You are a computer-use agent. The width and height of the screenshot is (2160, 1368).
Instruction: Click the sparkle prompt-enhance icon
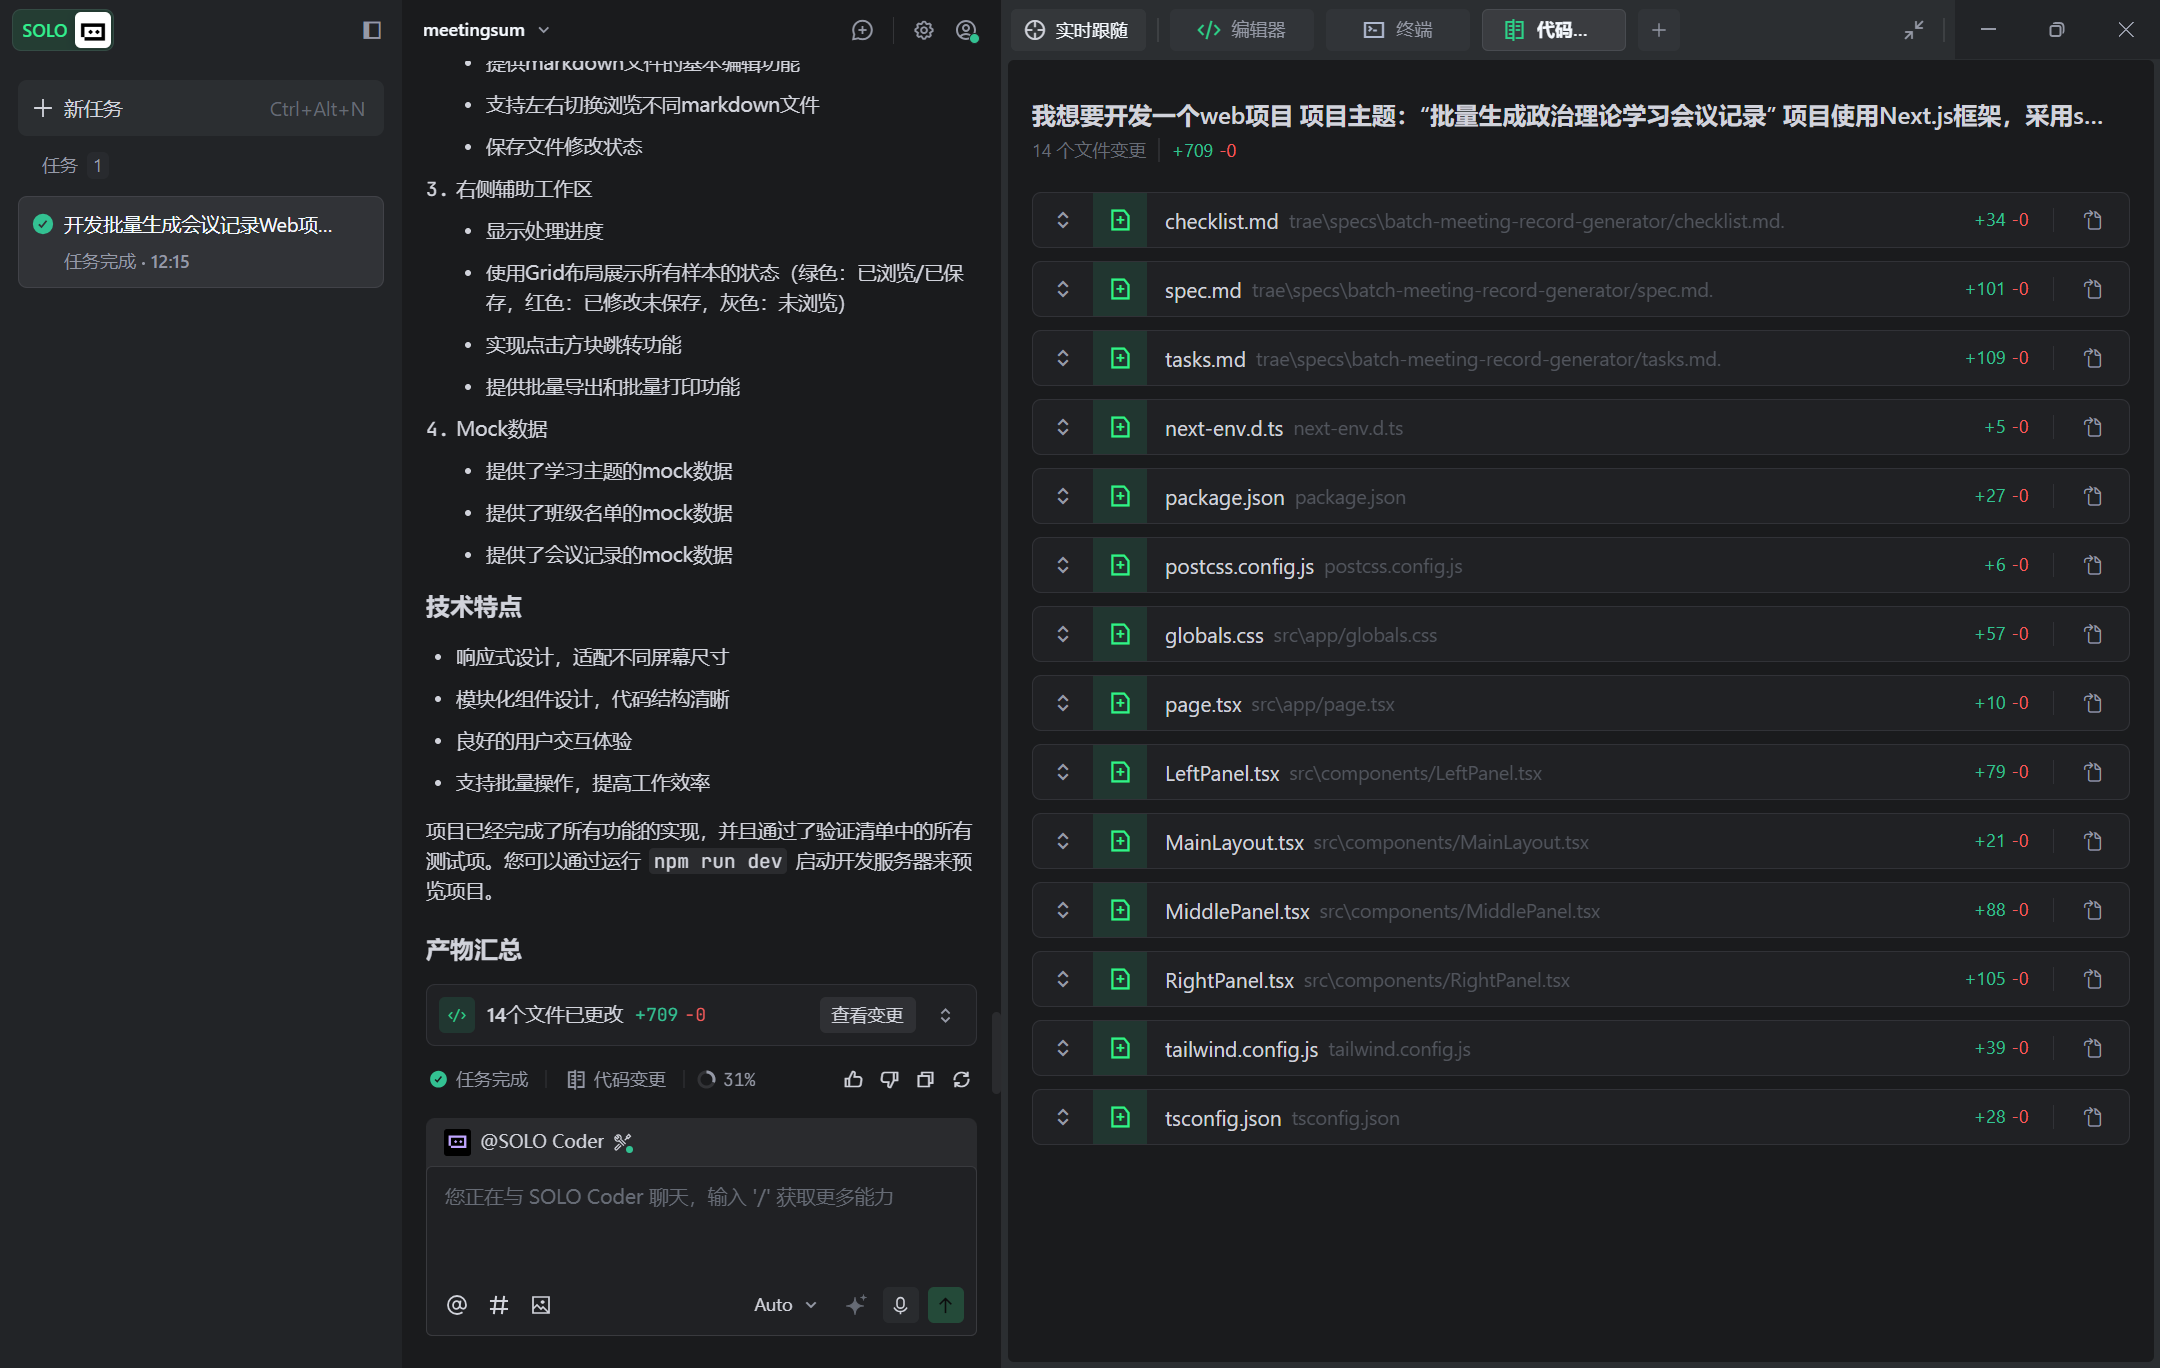[x=855, y=1304]
